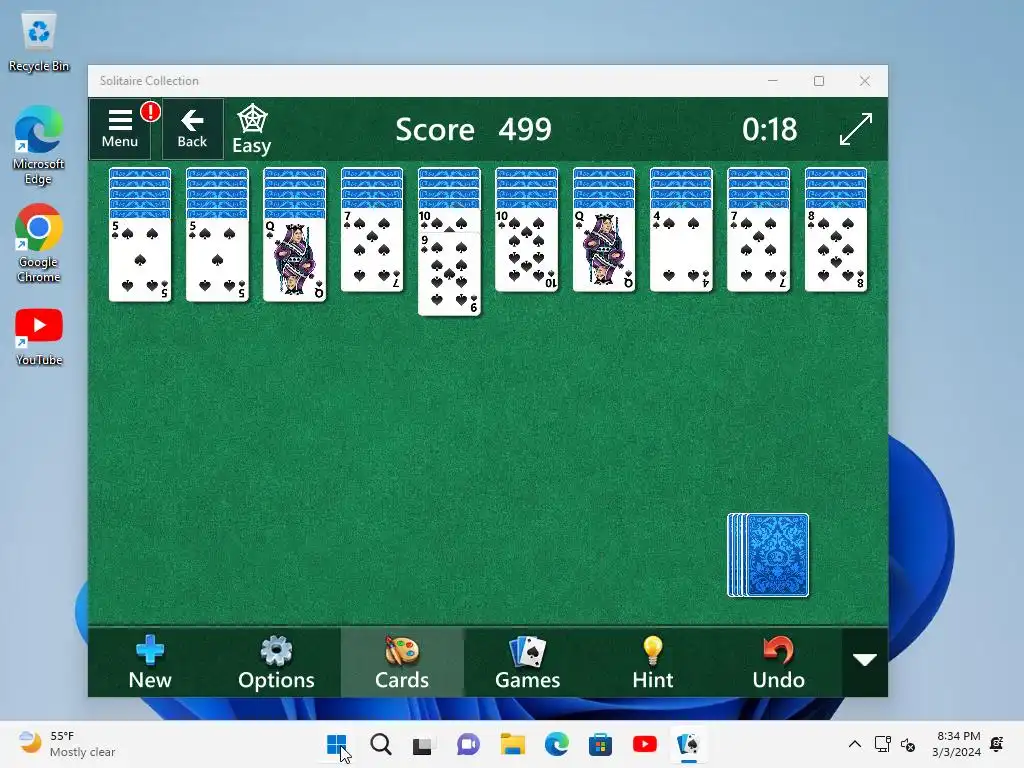Get a move suggestion with Hint
Screen dimensions: 1024x768
click(x=652, y=662)
